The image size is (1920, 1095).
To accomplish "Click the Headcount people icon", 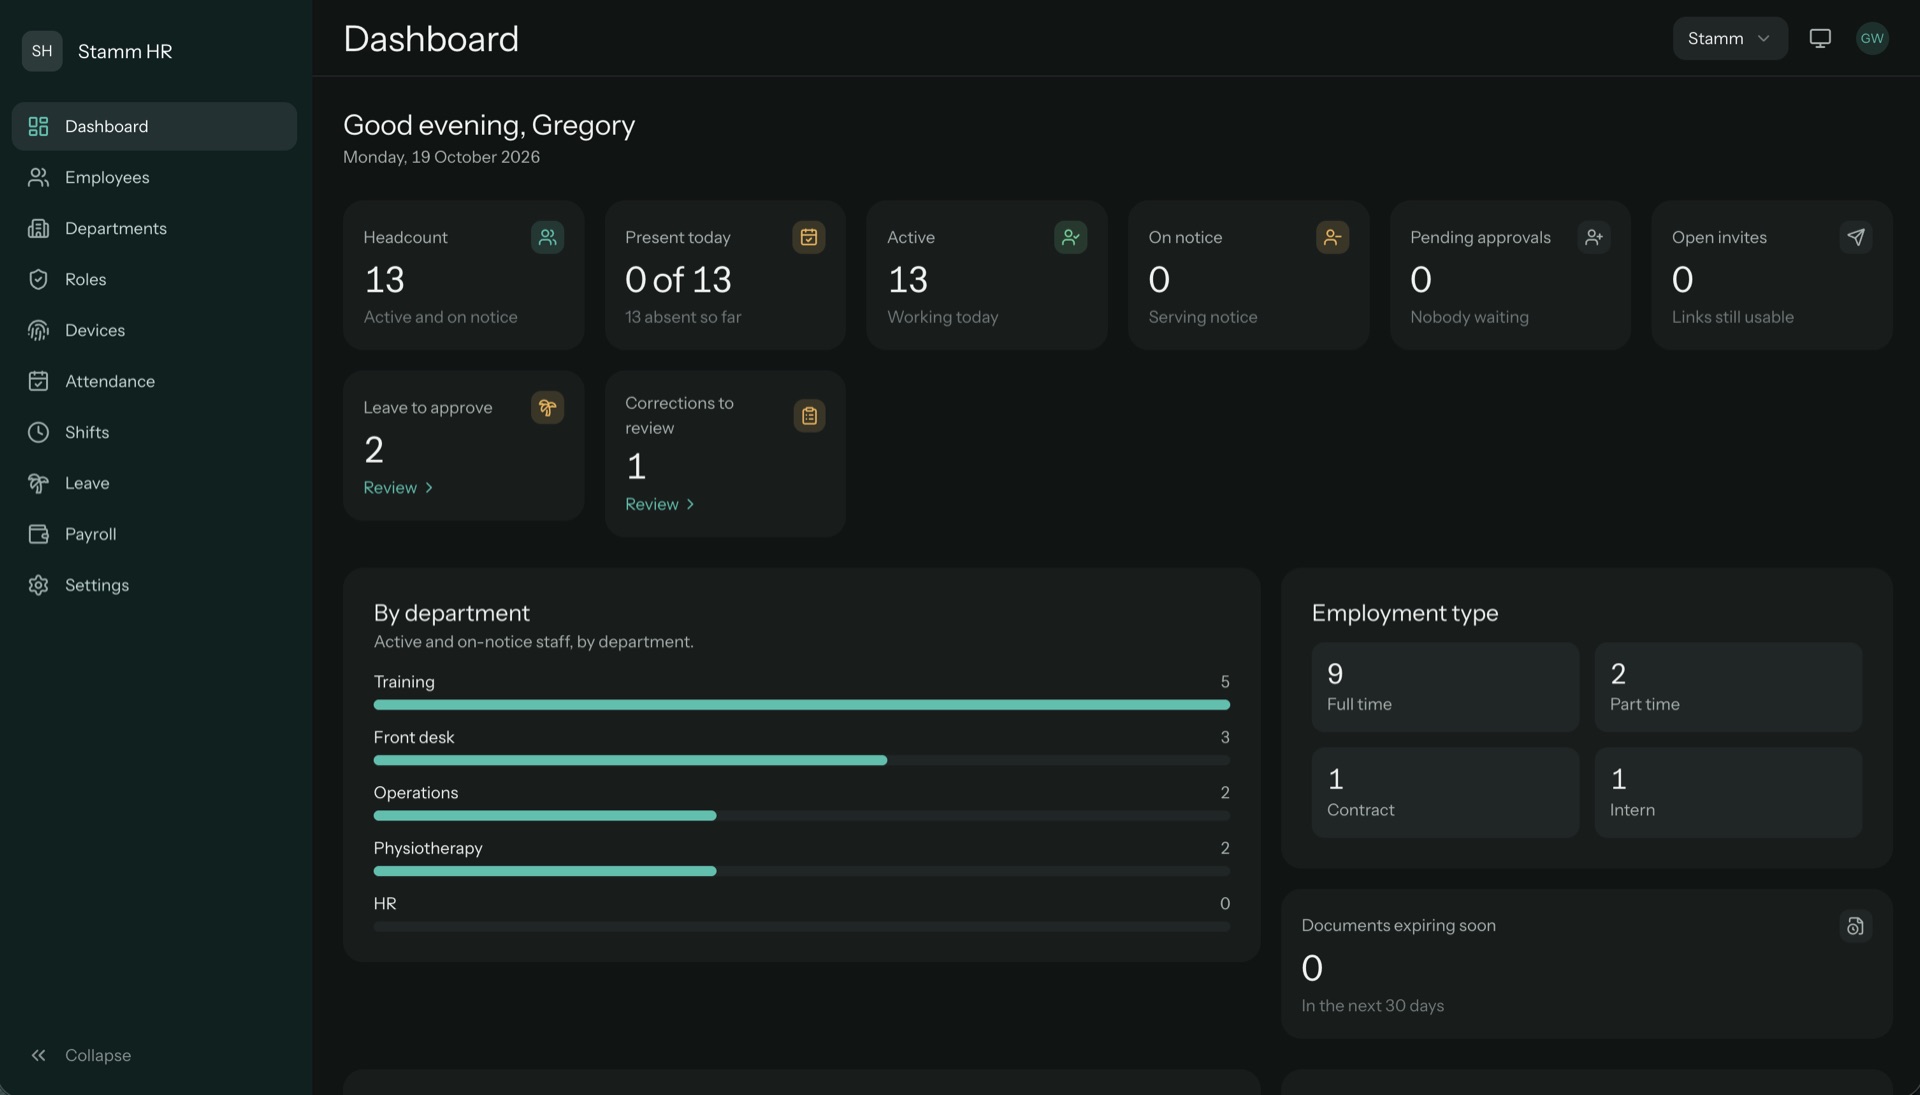I will 547,237.
